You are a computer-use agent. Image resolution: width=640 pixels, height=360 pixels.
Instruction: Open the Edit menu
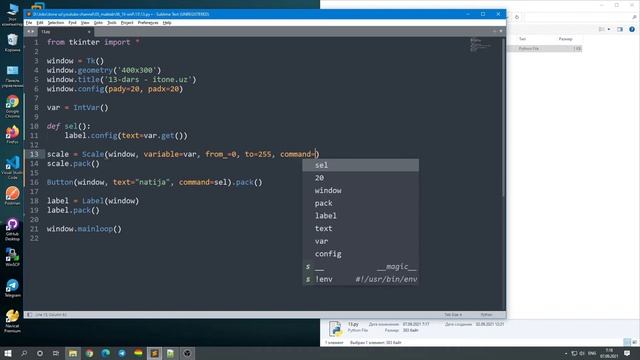coord(40,23)
